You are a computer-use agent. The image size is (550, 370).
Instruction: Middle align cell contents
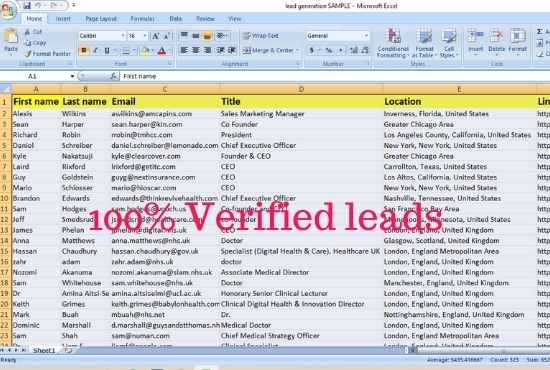pyautogui.click(x=196, y=35)
